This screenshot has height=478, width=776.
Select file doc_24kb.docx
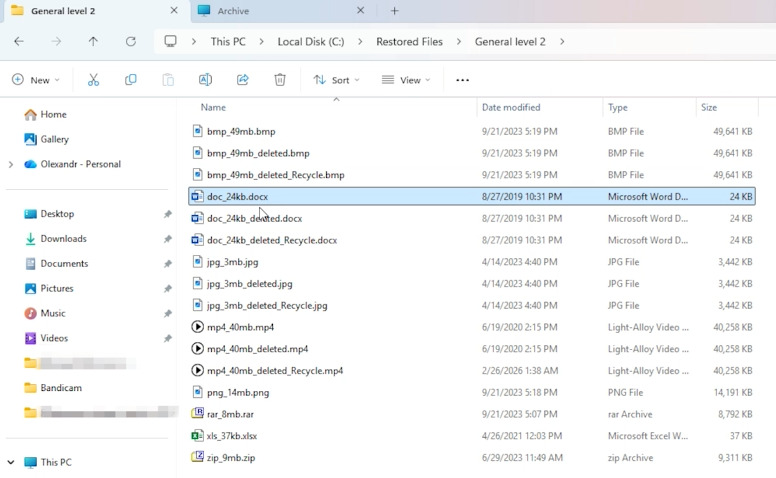click(x=472, y=196)
